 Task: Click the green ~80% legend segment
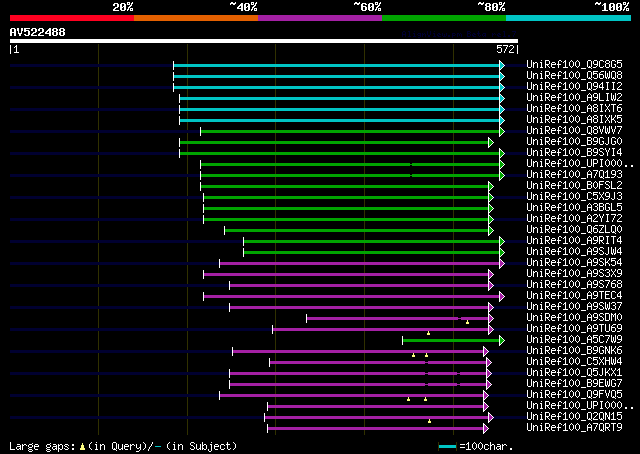point(444,18)
